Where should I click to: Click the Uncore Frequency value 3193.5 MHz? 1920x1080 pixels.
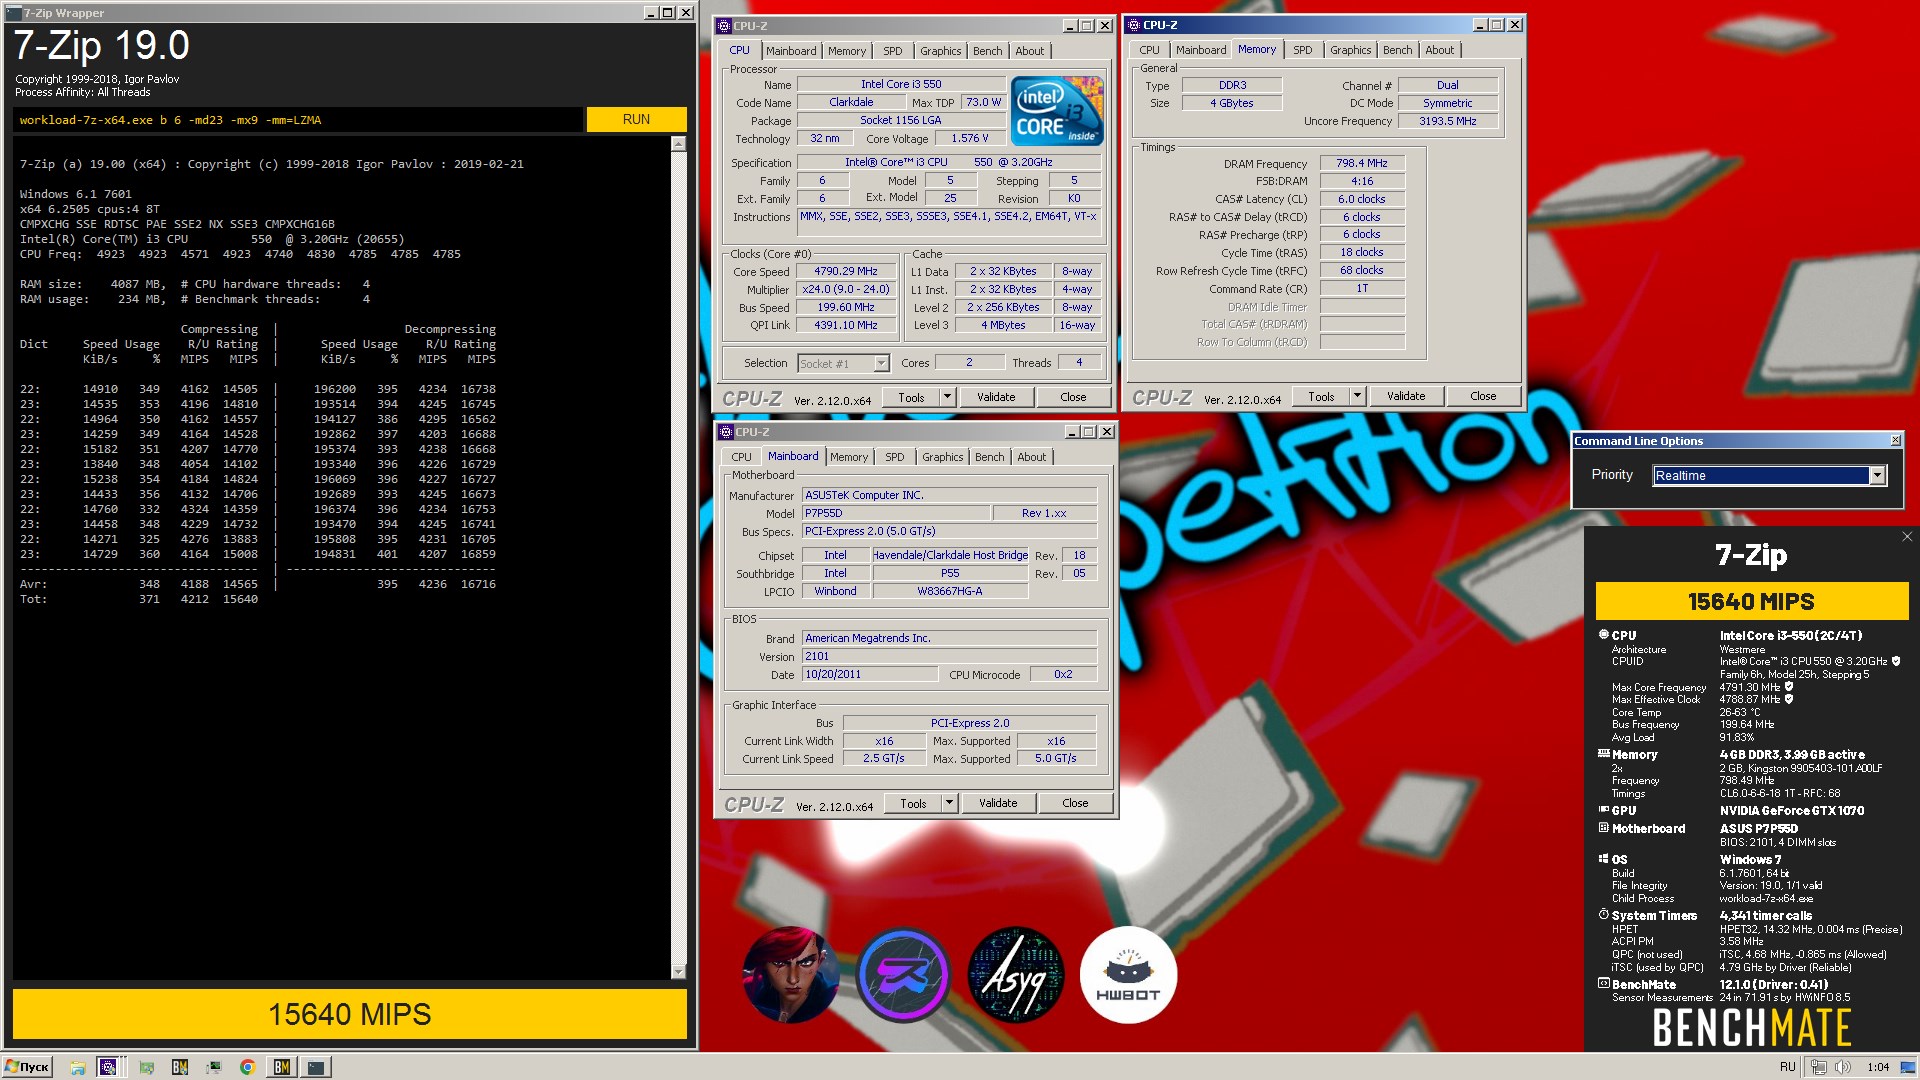[1448, 121]
